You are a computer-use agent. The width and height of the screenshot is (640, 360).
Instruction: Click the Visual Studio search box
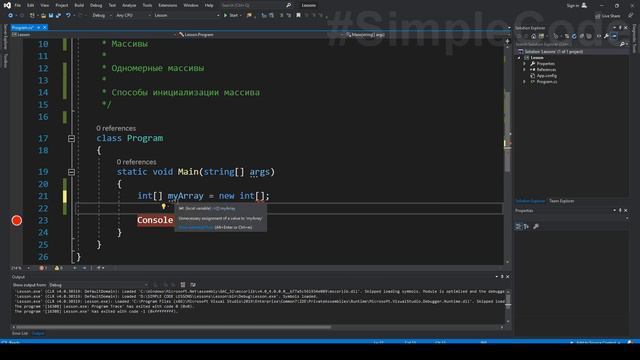(256, 5)
